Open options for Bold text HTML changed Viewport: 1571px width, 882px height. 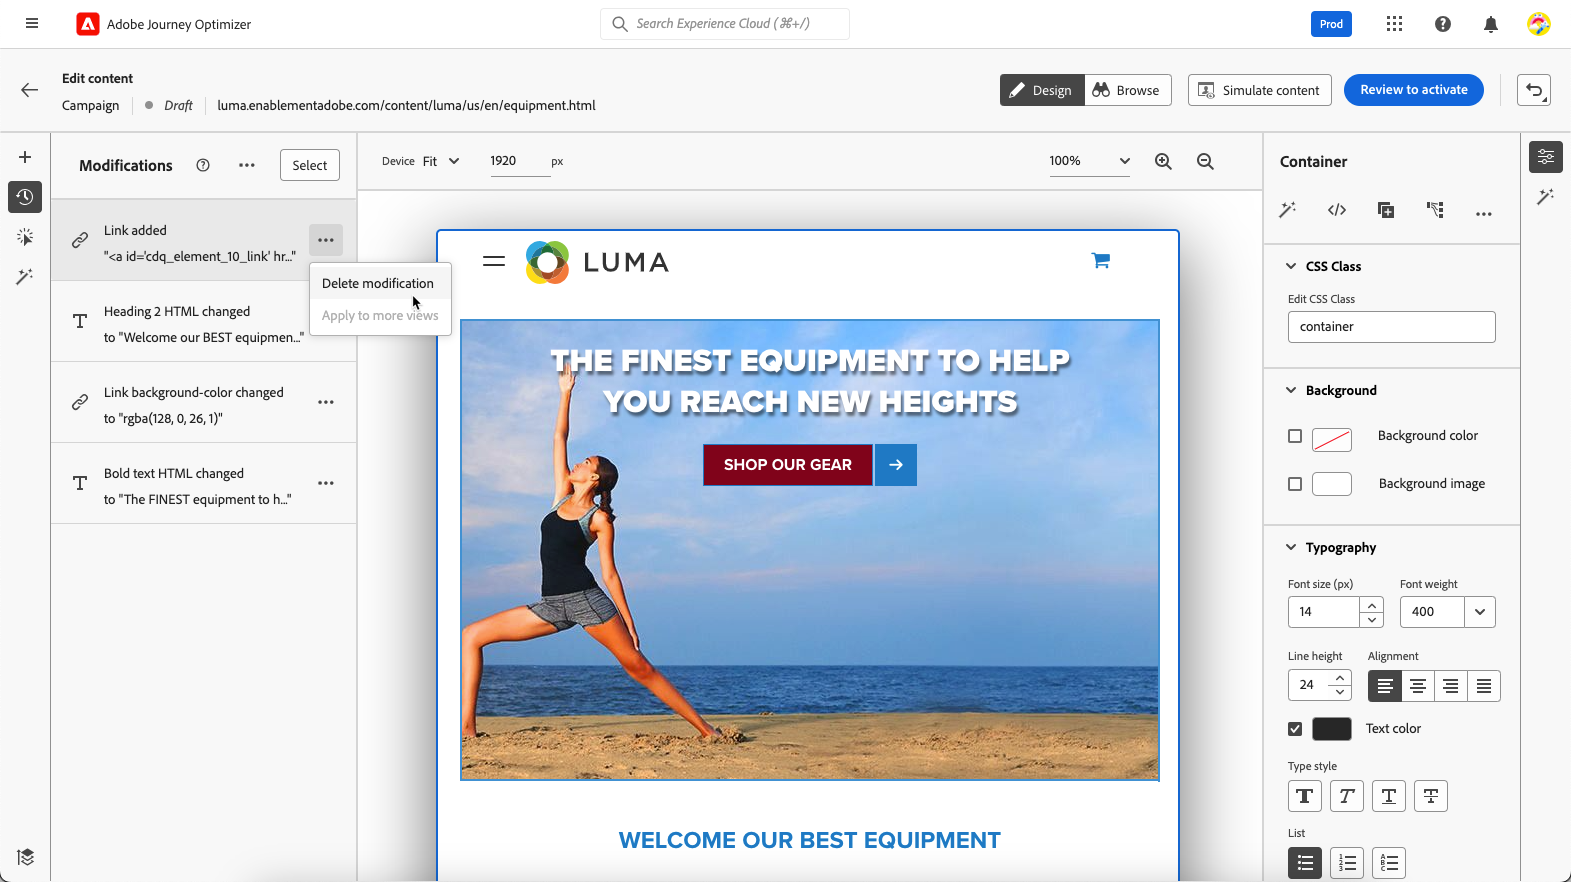click(326, 483)
